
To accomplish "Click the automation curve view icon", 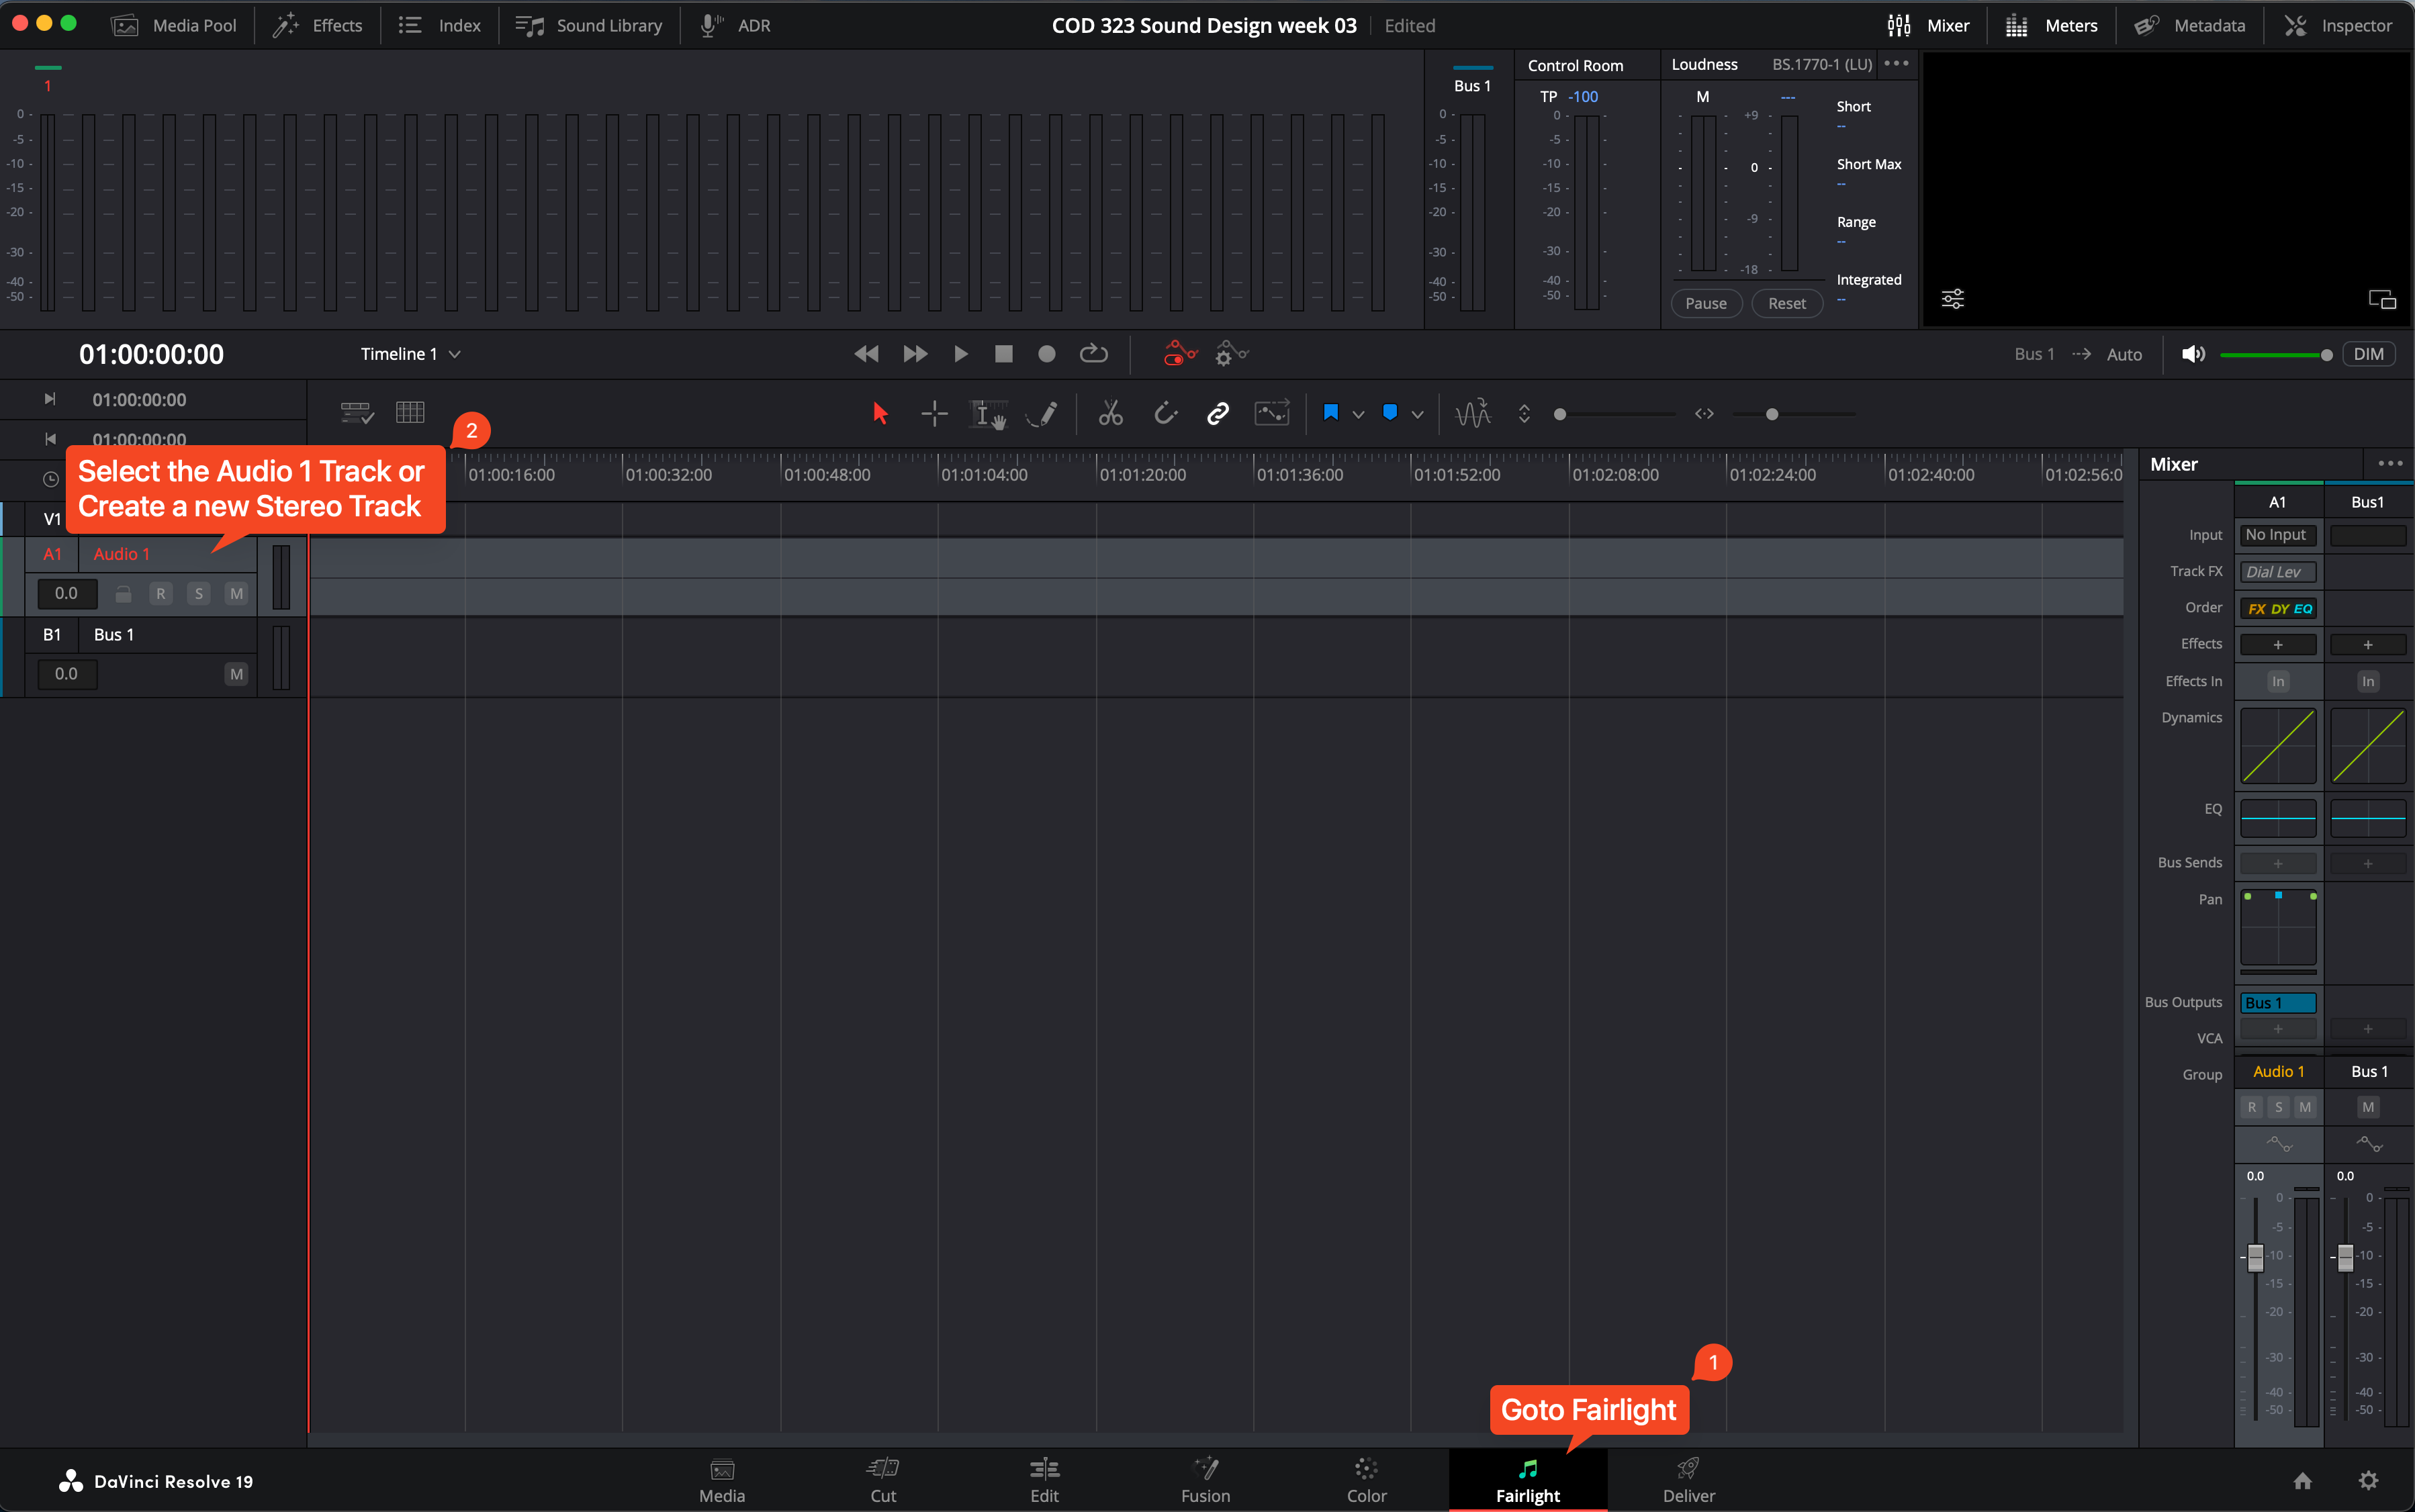I will point(1272,414).
